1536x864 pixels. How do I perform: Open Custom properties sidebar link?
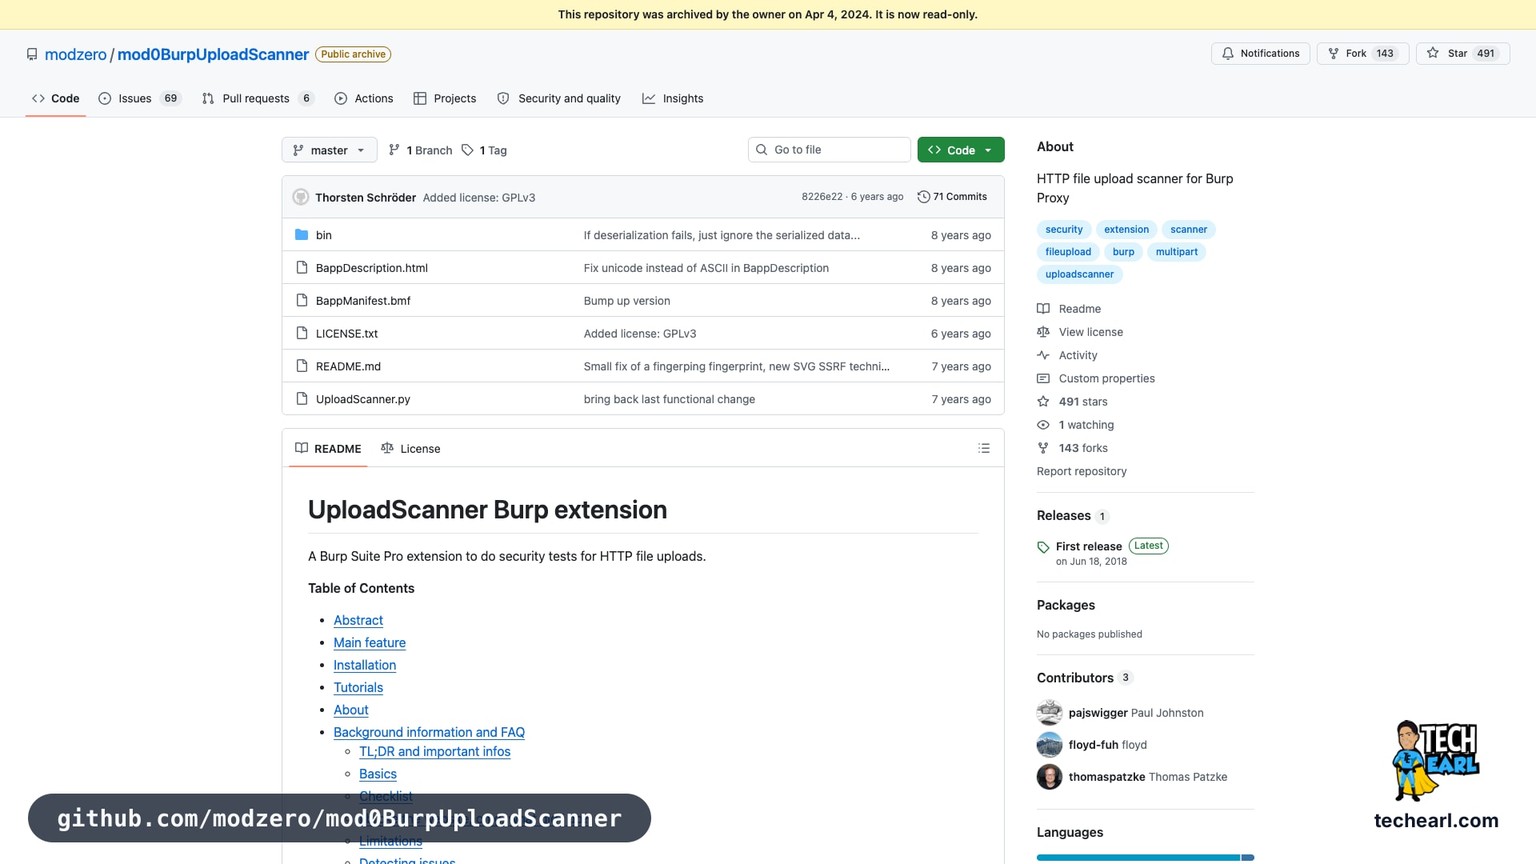1096,378
